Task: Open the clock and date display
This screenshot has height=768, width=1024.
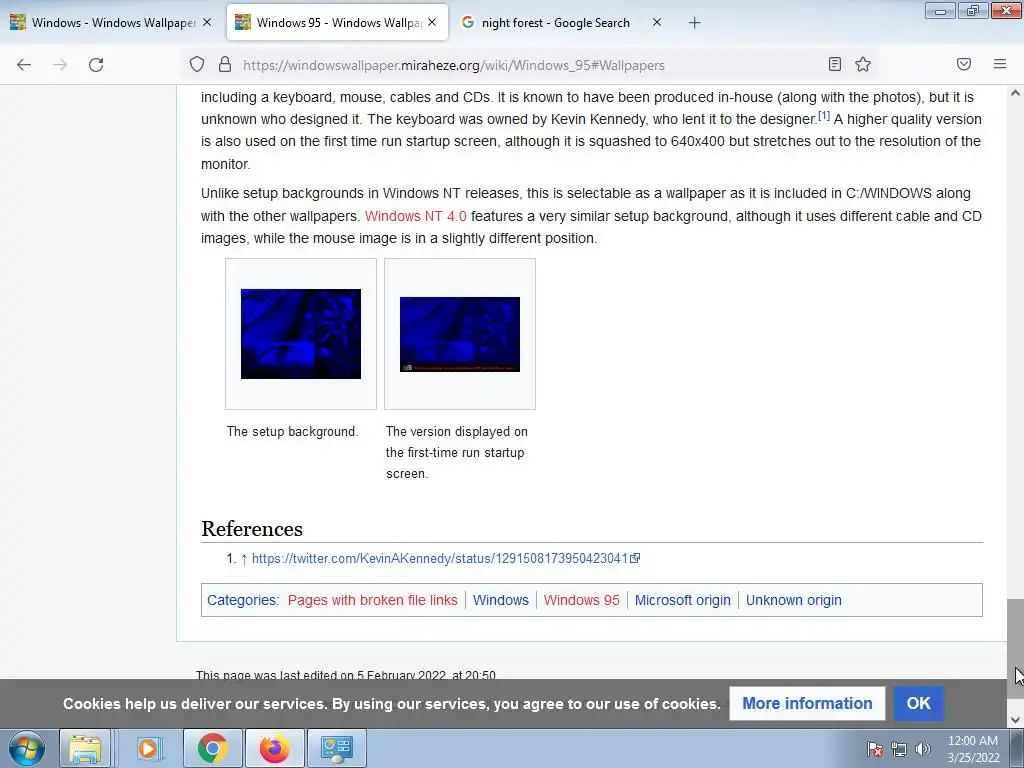Action: (973, 749)
